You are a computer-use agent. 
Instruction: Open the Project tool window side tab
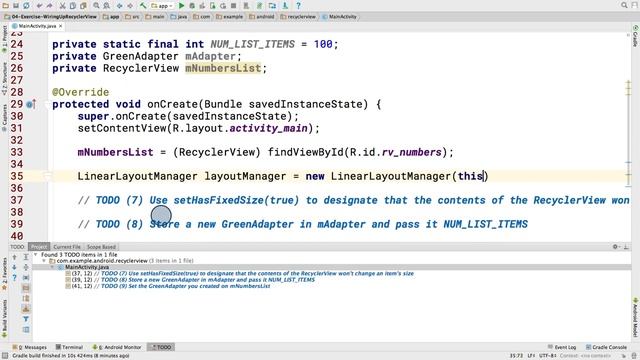click(4, 39)
